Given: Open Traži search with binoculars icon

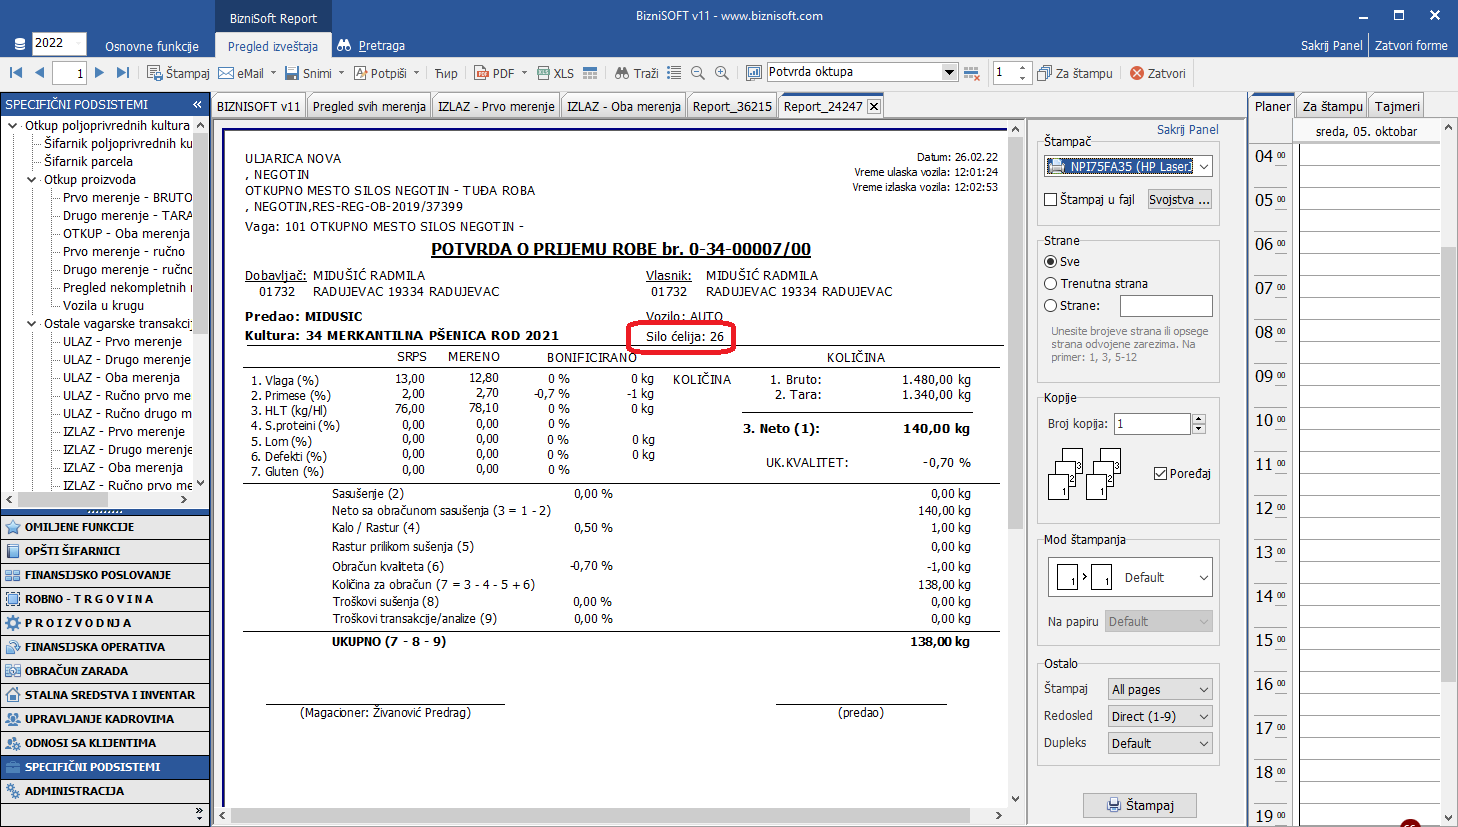Looking at the screenshot, I should point(636,73).
